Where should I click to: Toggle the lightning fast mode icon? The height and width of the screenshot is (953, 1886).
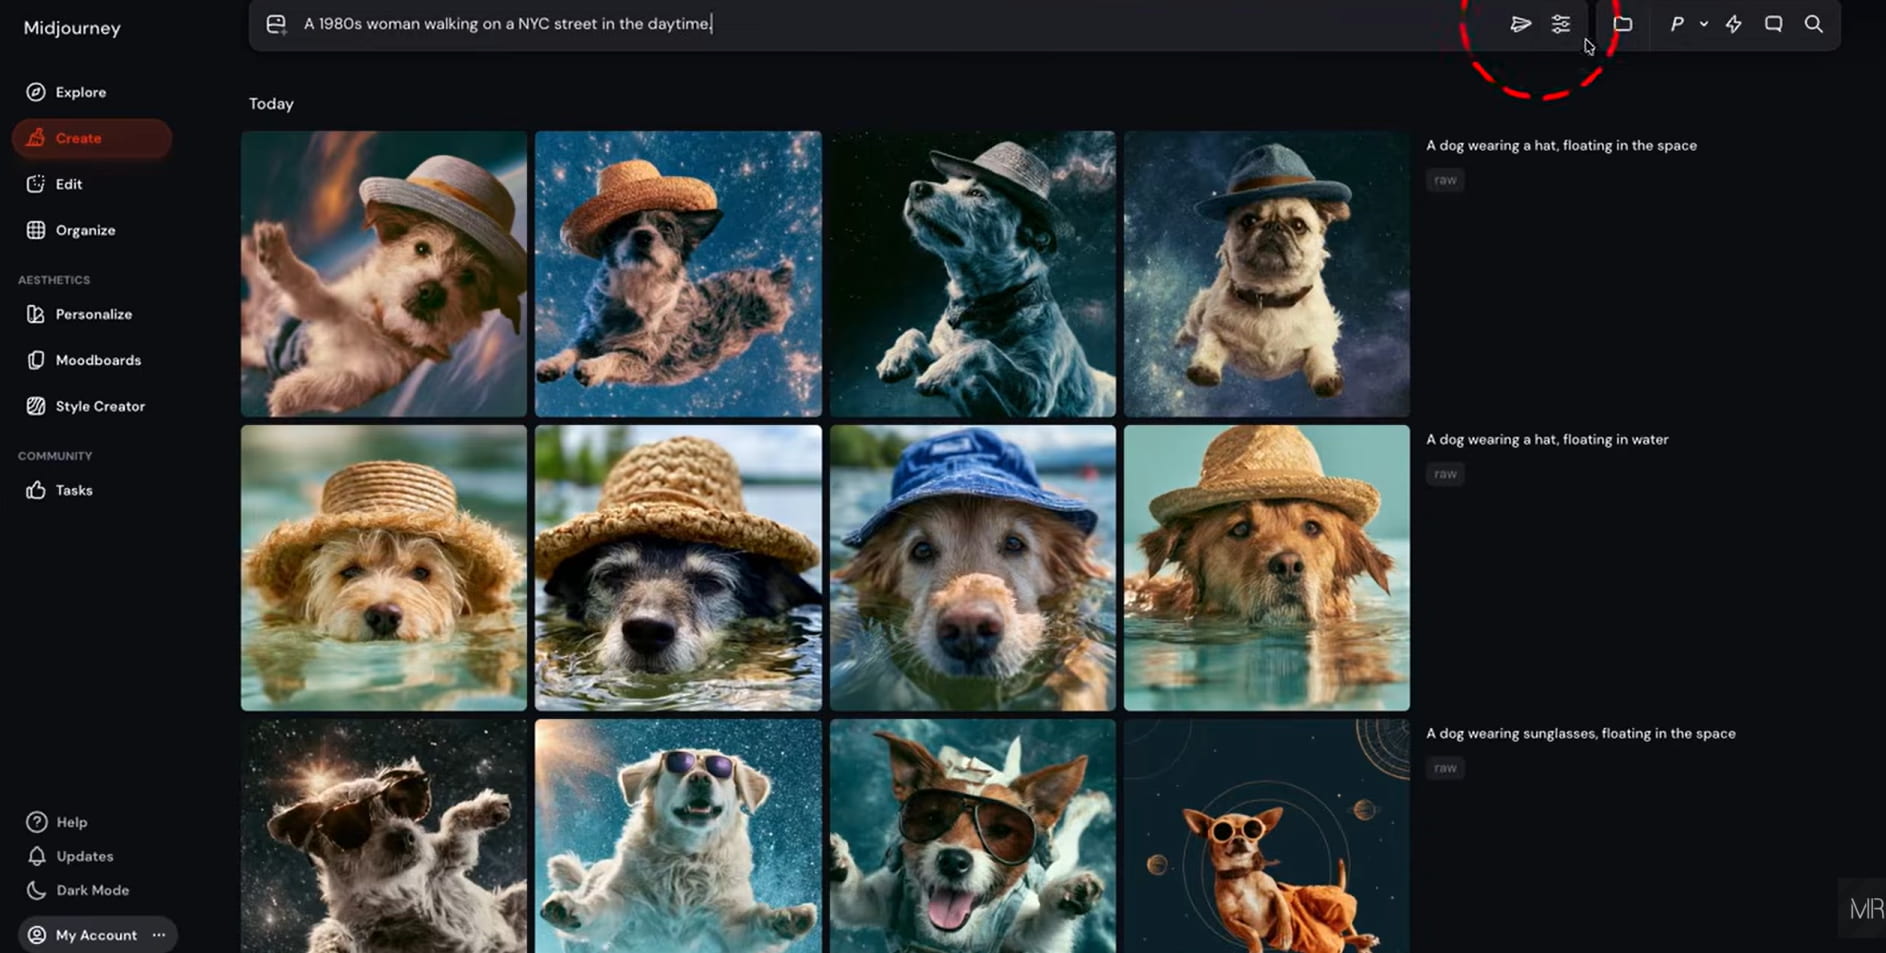(x=1734, y=24)
